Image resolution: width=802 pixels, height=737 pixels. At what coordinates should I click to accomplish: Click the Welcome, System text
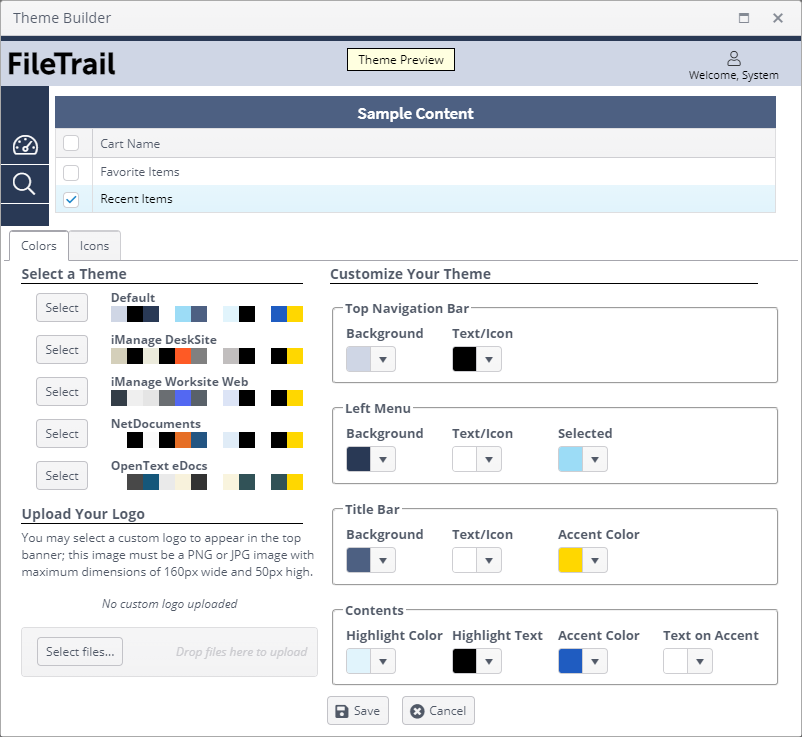pyautogui.click(x=733, y=75)
